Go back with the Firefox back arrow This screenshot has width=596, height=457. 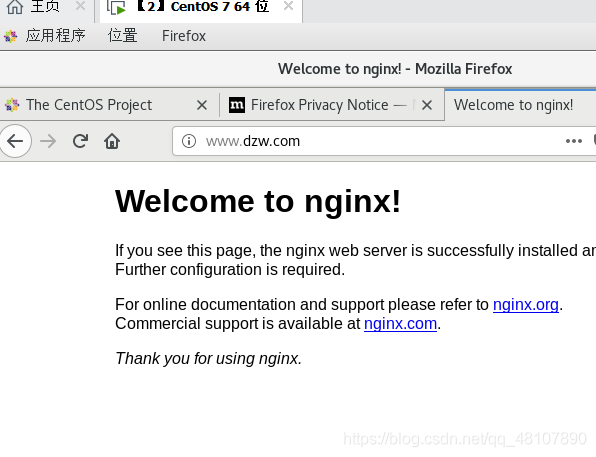[15, 141]
